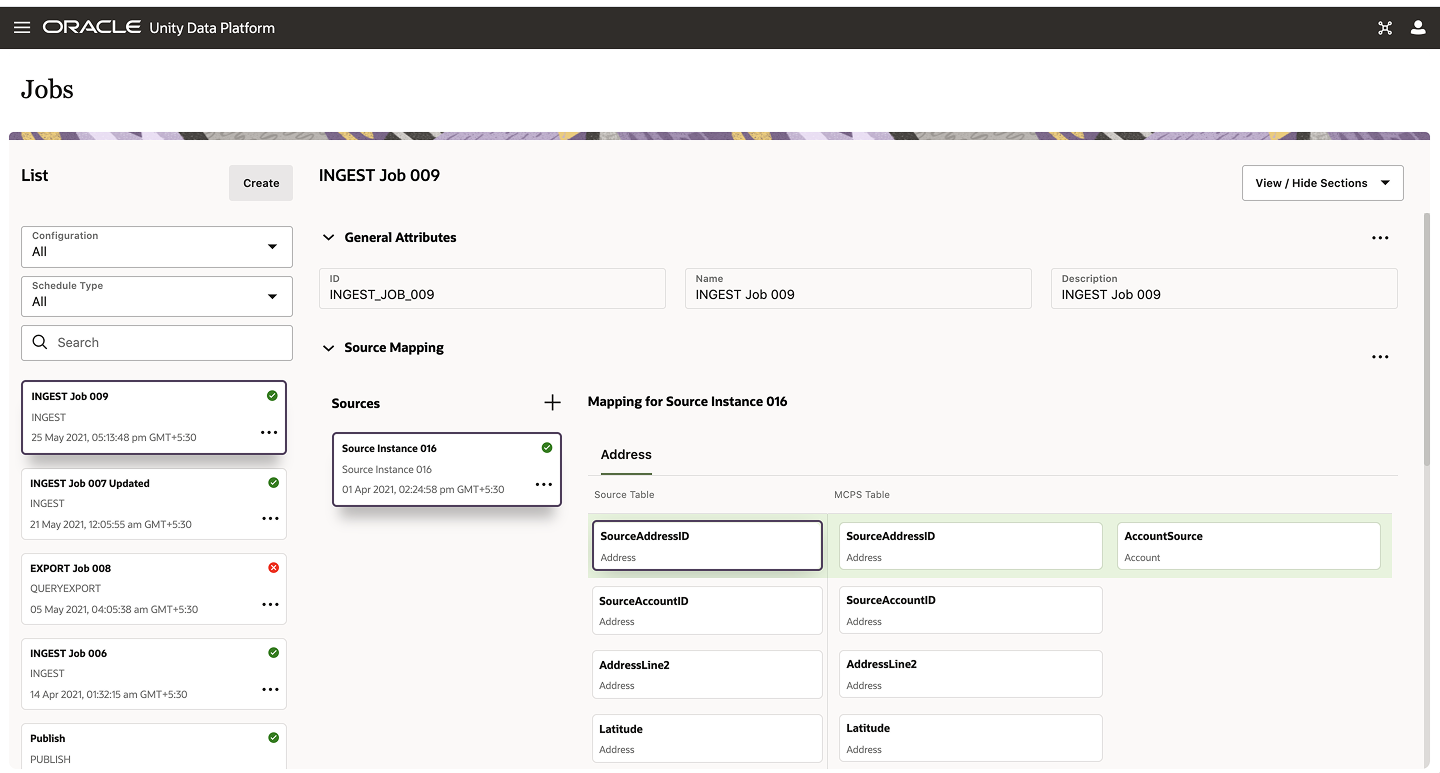Open actions menu on Source Instance 016 card
The width and height of the screenshot is (1440, 773).
coord(544,484)
